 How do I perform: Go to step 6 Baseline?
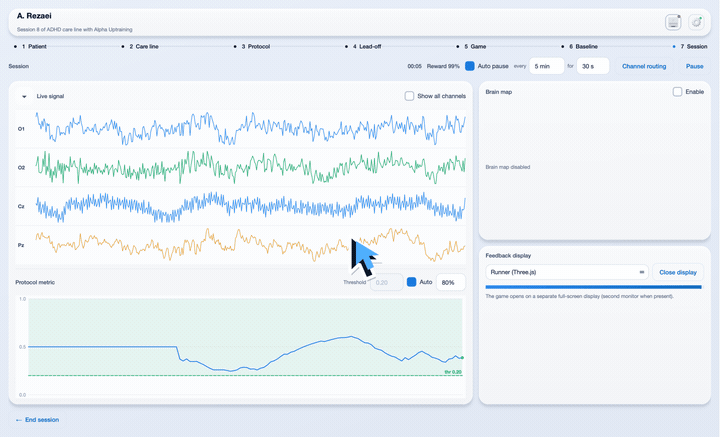pyautogui.click(x=583, y=46)
